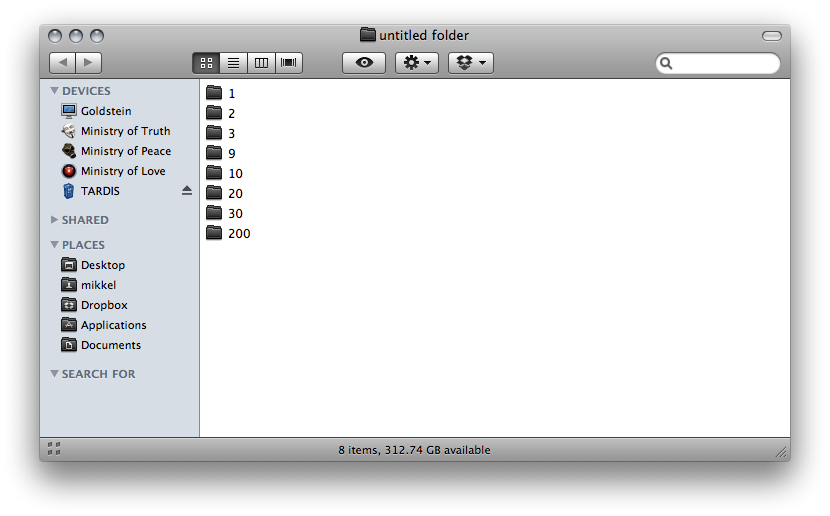Open the Action gear menu
Image resolution: width=830 pixels, height=516 pixels.
coord(417,63)
